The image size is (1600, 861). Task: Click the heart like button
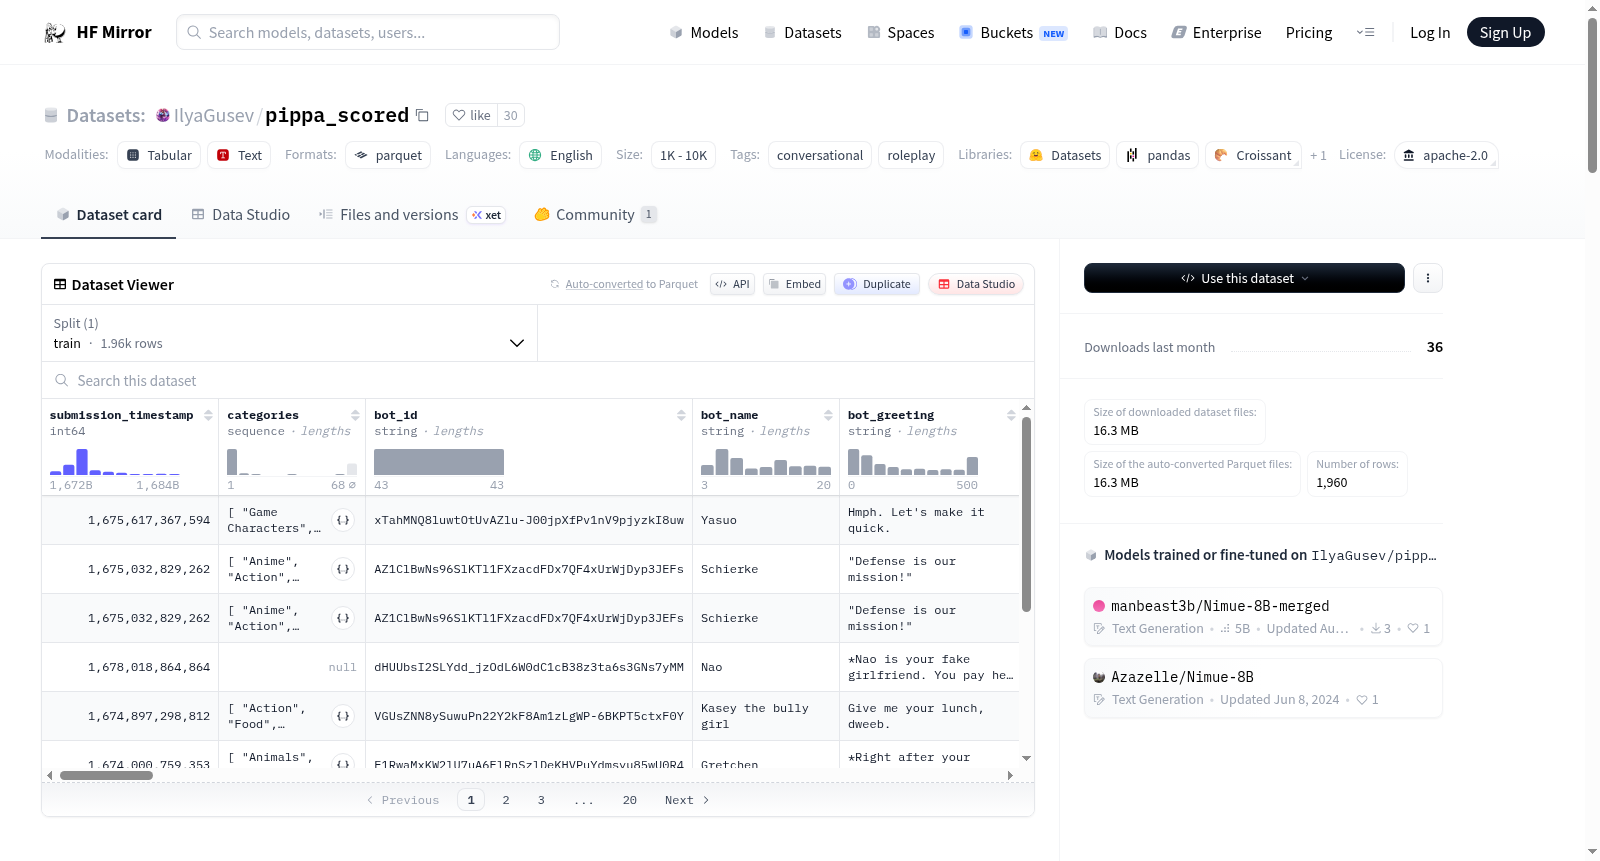coord(471,115)
